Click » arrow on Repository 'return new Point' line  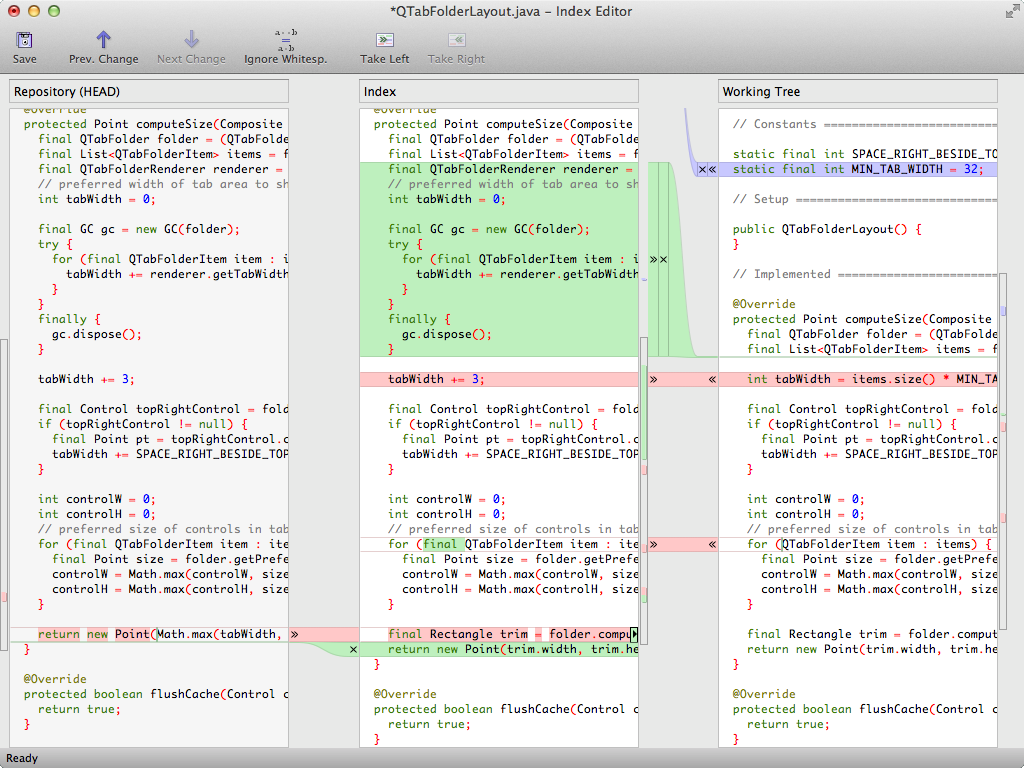pos(295,634)
